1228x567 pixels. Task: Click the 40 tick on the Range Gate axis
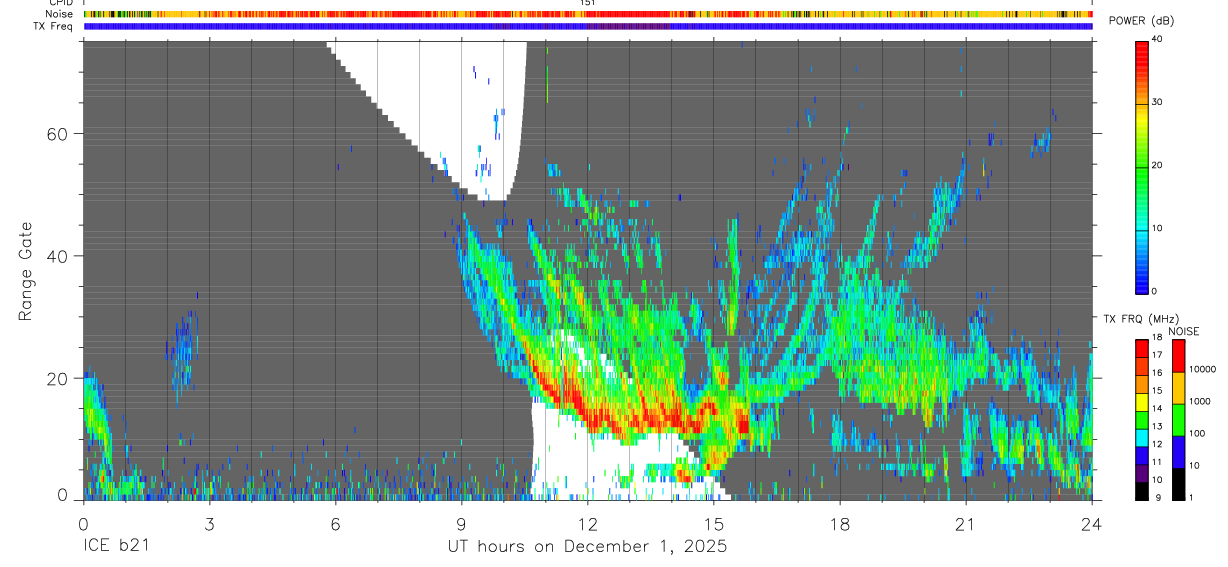click(x=58, y=256)
